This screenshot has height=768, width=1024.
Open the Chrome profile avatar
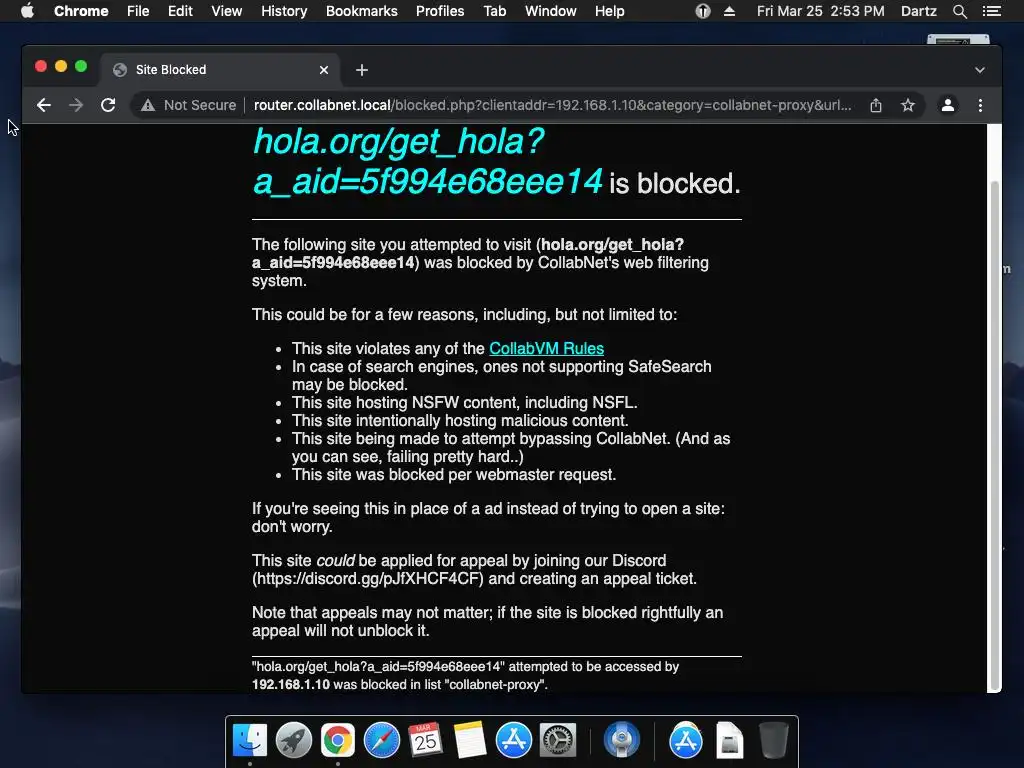[948, 105]
